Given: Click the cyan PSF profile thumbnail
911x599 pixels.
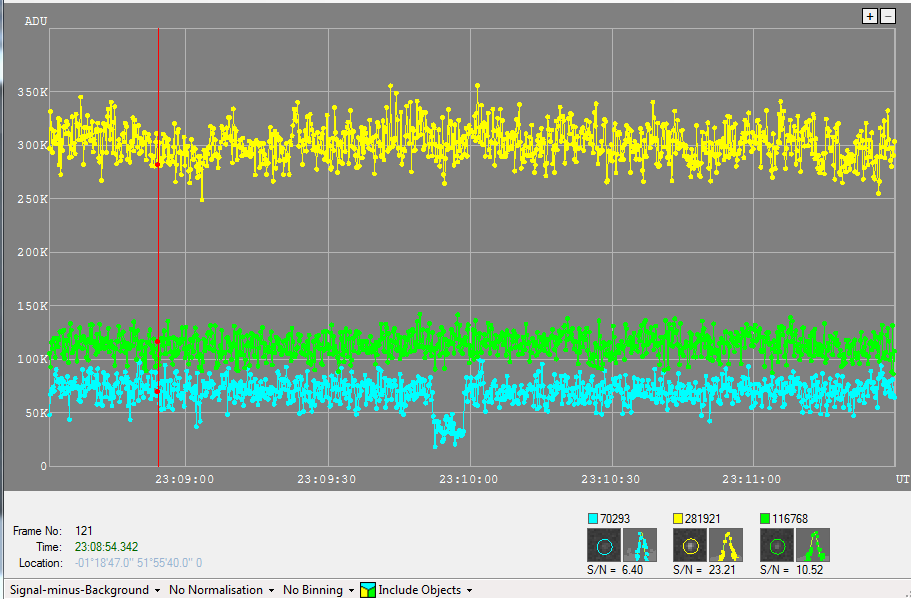Looking at the screenshot, I should tap(639, 546).
